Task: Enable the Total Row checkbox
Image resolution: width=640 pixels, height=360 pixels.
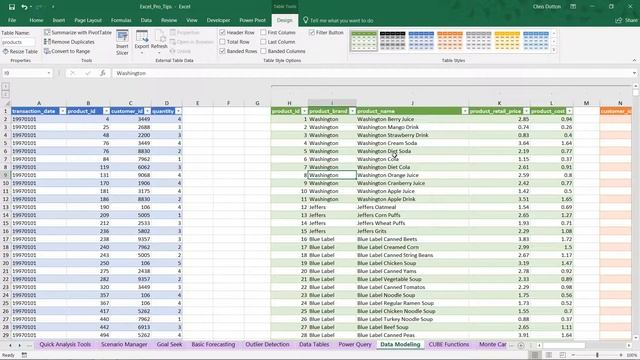Action: click(x=222, y=42)
